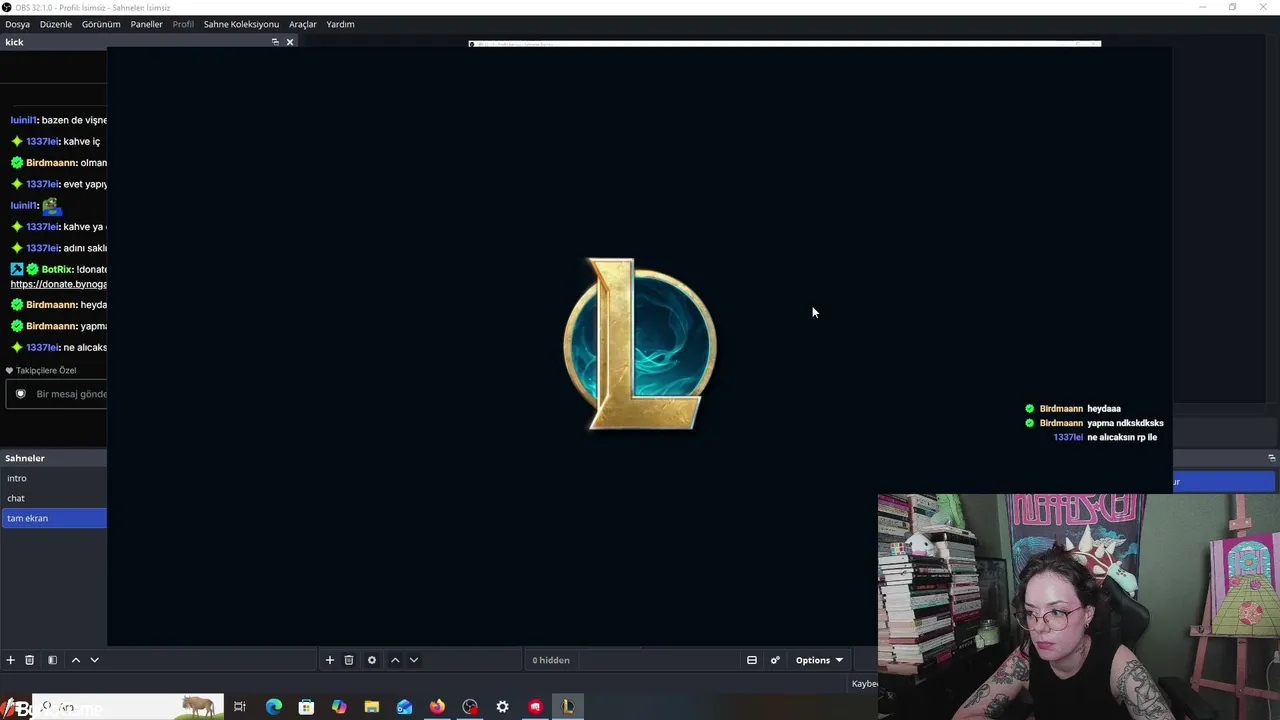Switch to Firefox on the taskbar
The height and width of the screenshot is (720, 1280).
(x=437, y=707)
